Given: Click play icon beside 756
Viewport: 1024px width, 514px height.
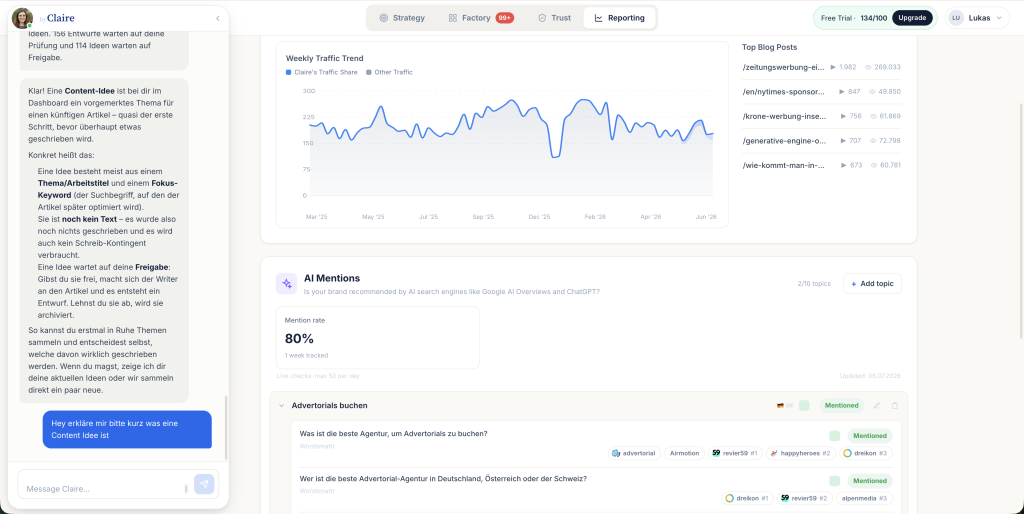Looking at the screenshot, I should [x=843, y=116].
